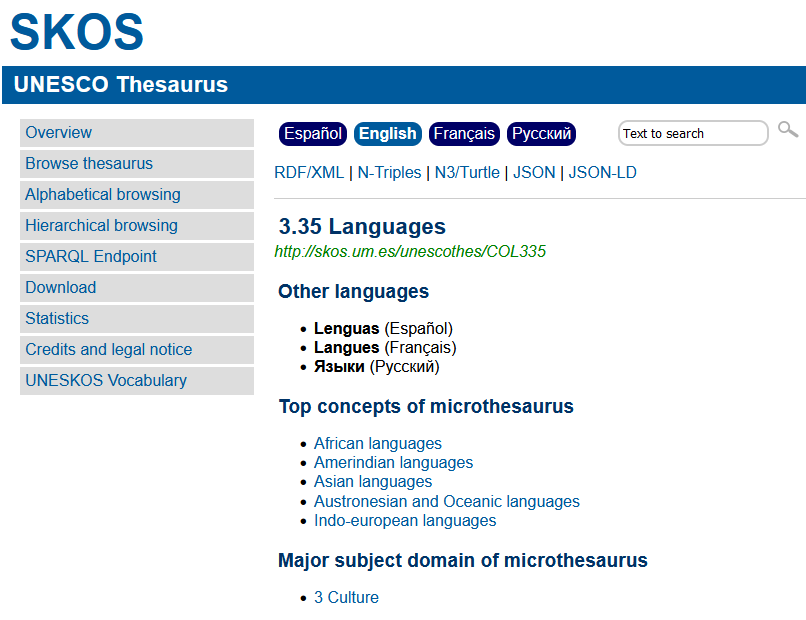Open Browse thesaurus in sidebar

coord(137,163)
